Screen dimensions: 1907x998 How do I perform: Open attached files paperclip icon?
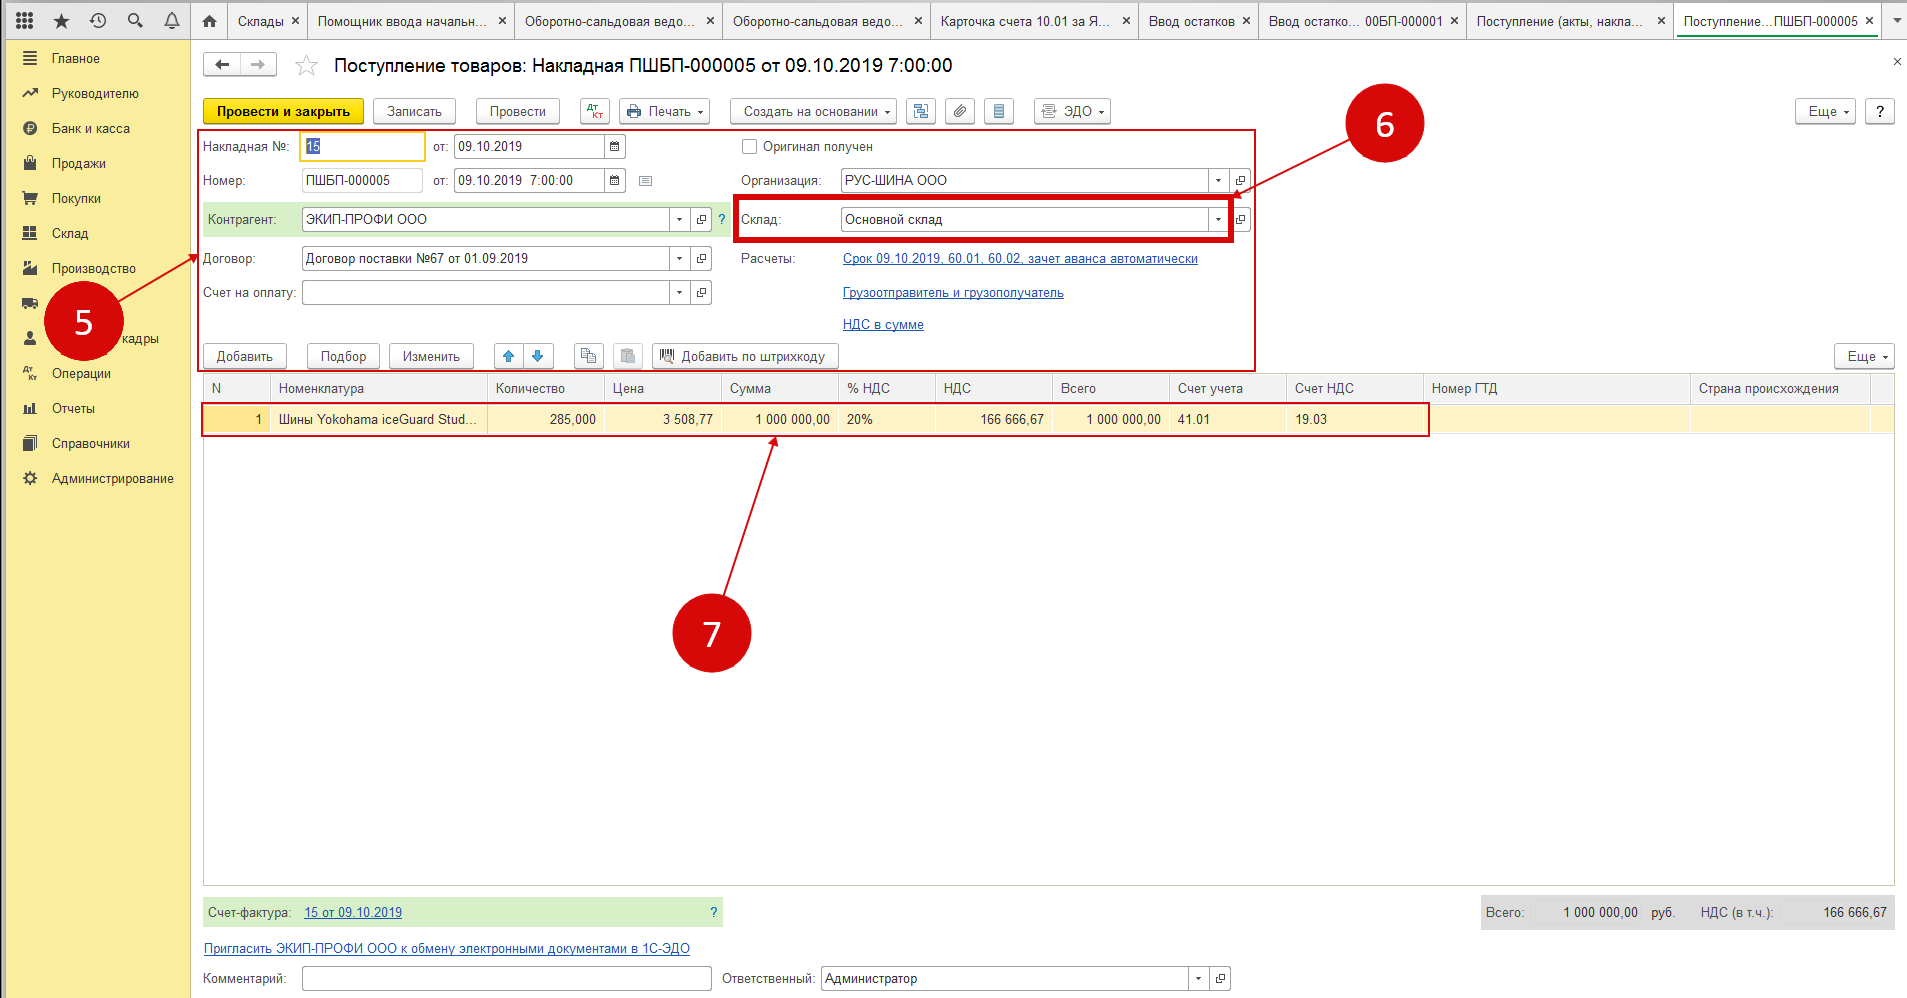tap(960, 111)
